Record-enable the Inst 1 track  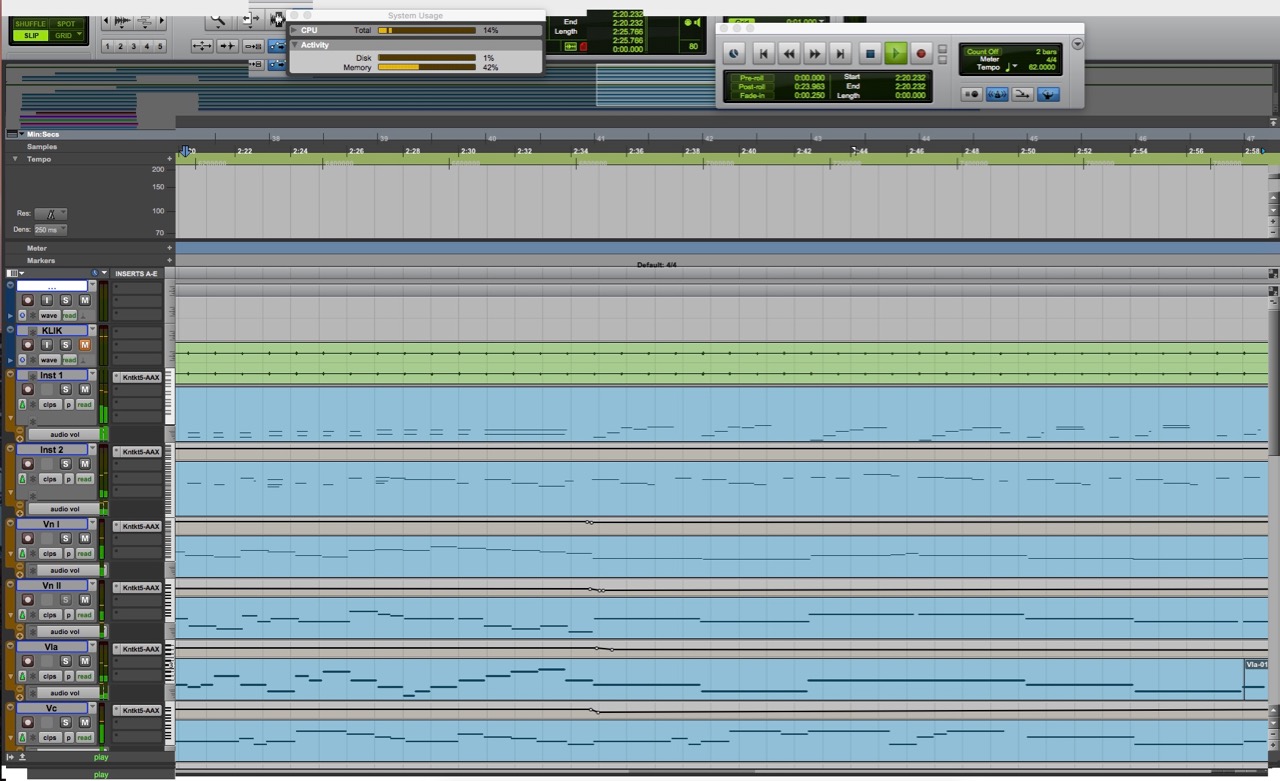(x=28, y=390)
